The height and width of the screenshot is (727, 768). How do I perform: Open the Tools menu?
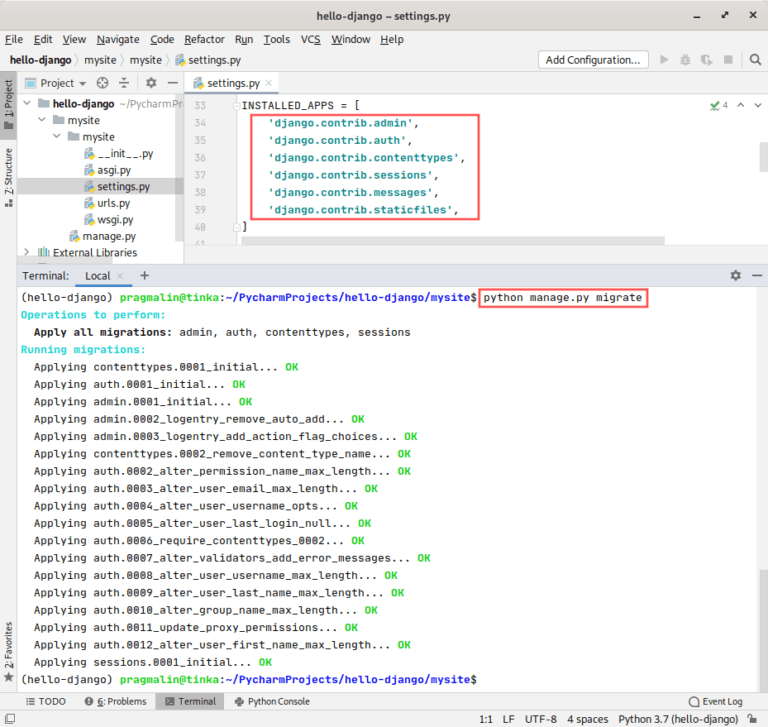[x=277, y=39]
